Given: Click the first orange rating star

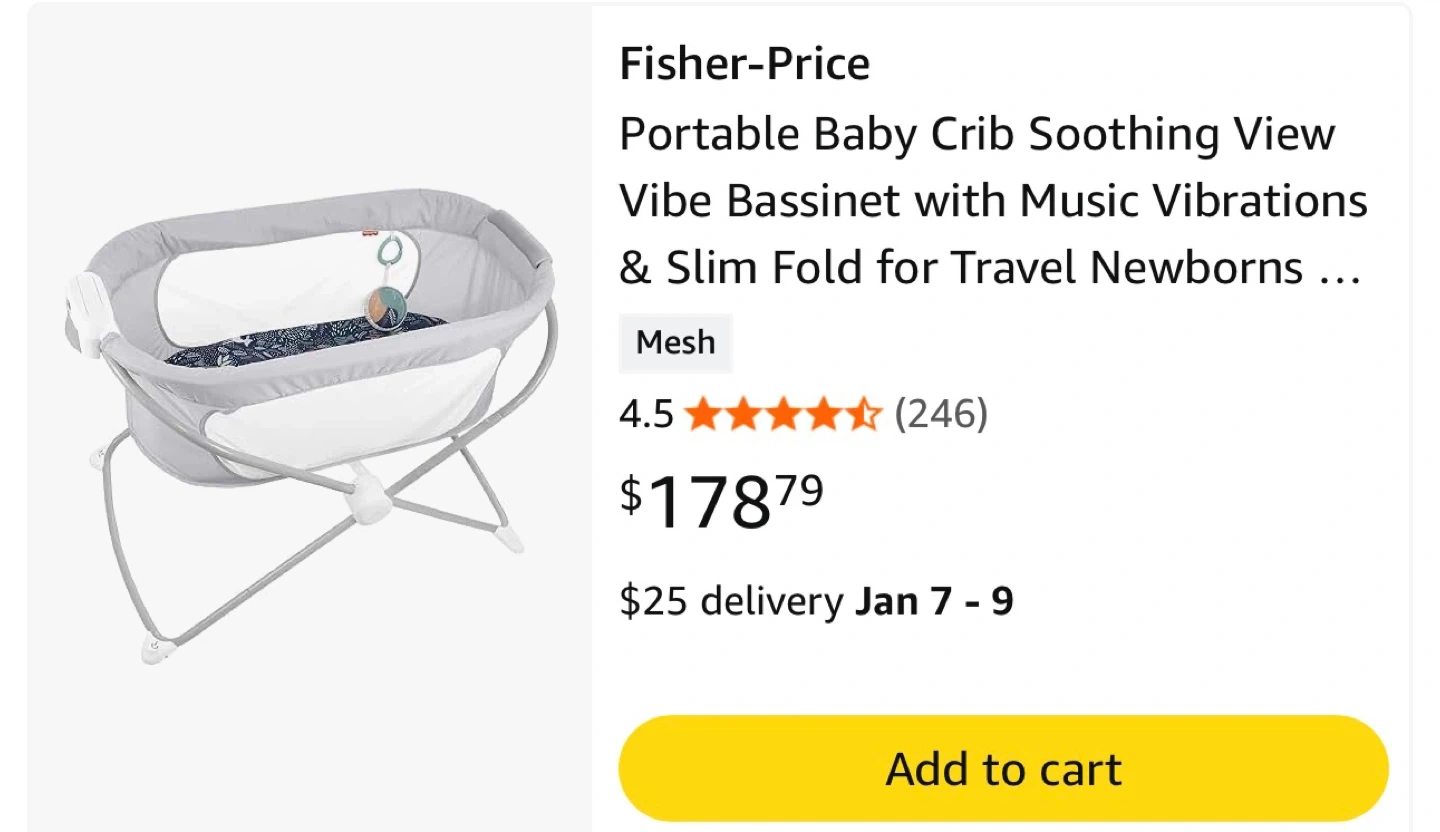Looking at the screenshot, I should coord(704,413).
